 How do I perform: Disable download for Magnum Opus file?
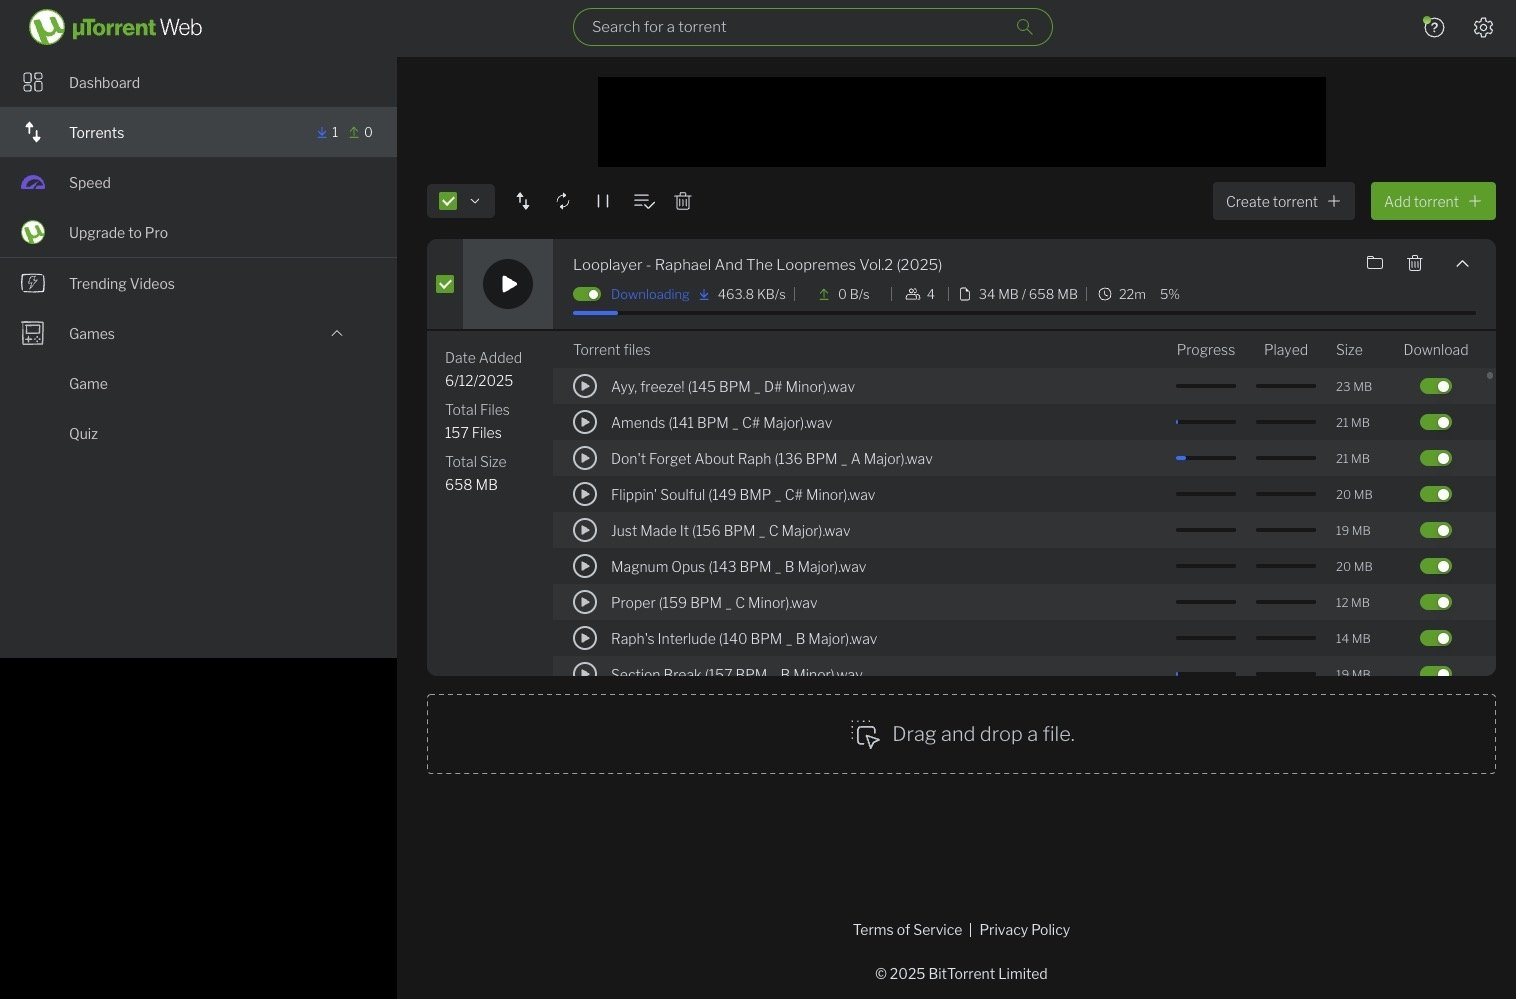(1436, 566)
